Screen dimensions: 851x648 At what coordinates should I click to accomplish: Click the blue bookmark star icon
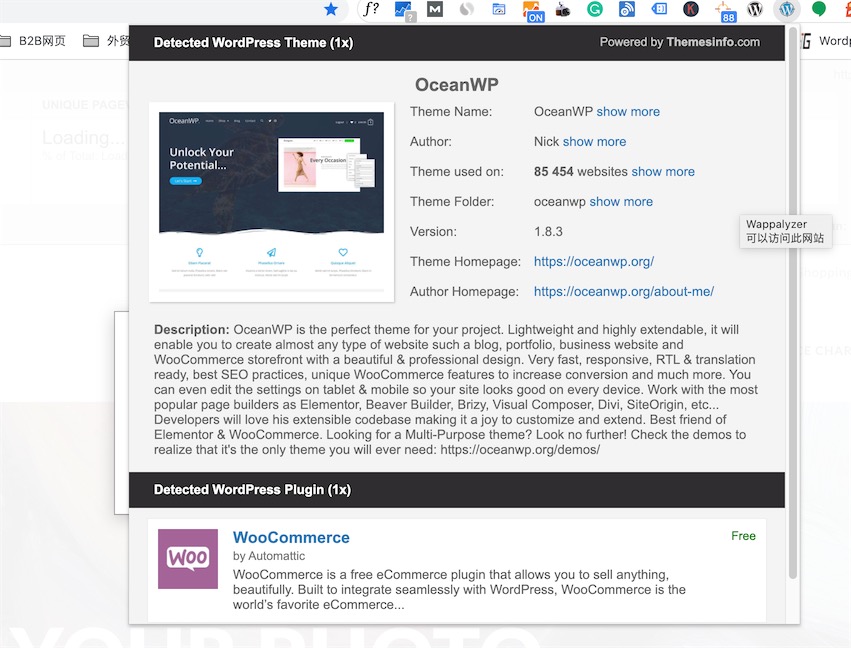point(331,9)
